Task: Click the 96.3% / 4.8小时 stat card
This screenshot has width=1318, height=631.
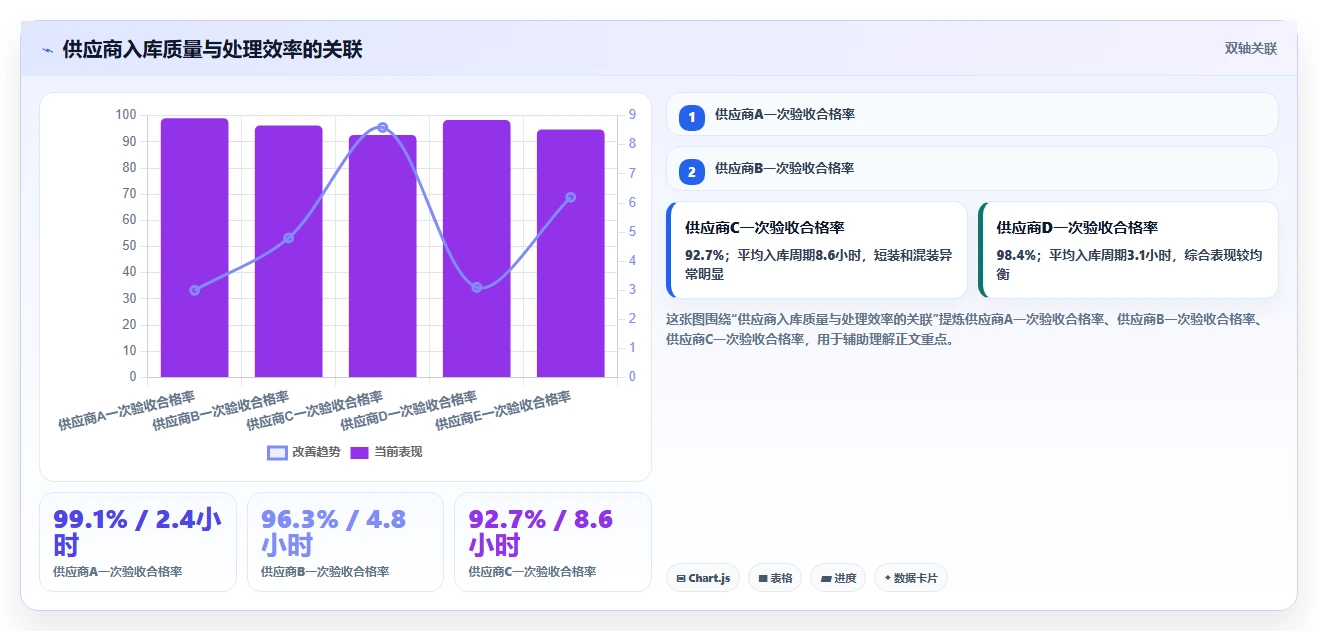Action: [345, 541]
